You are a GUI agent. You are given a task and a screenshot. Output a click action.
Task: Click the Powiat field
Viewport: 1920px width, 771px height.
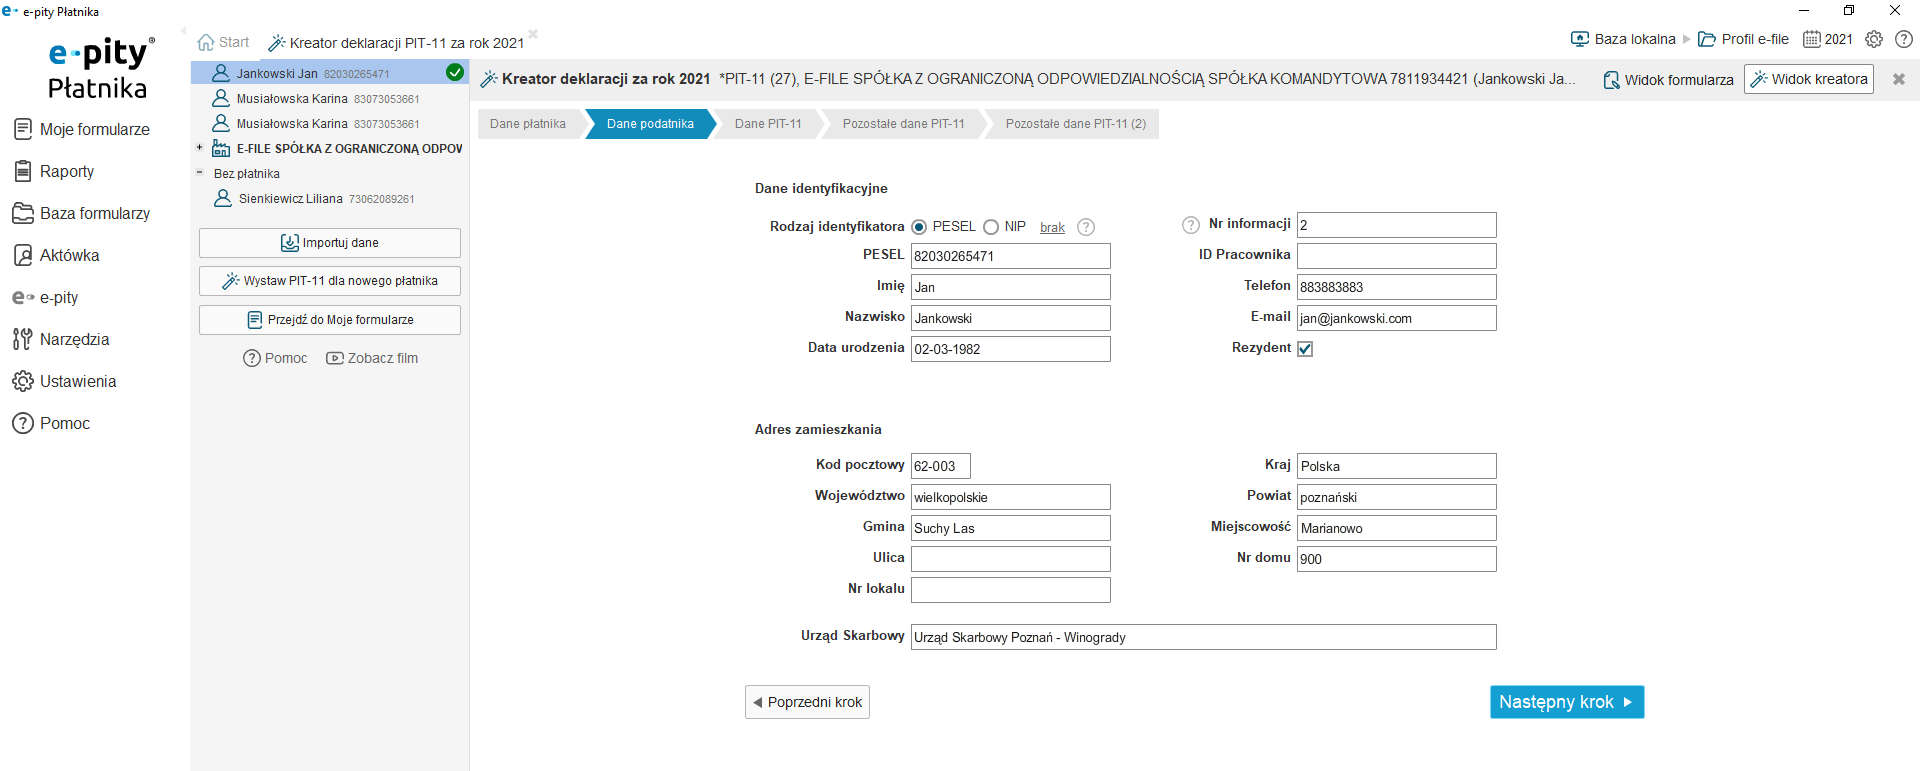point(1397,497)
